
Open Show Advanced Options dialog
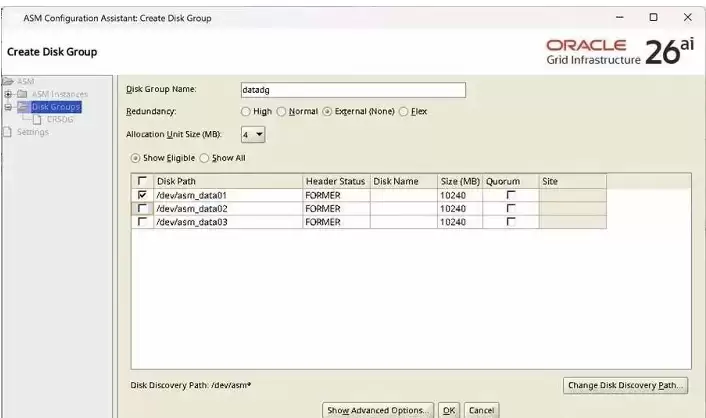pos(378,410)
